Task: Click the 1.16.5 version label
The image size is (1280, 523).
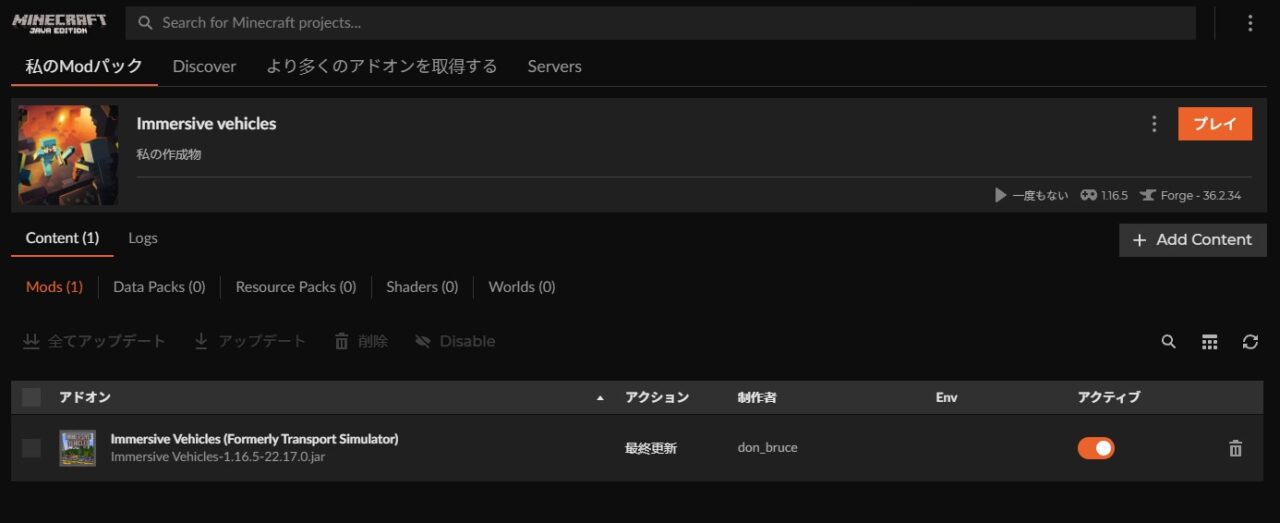Action: [x=1114, y=195]
